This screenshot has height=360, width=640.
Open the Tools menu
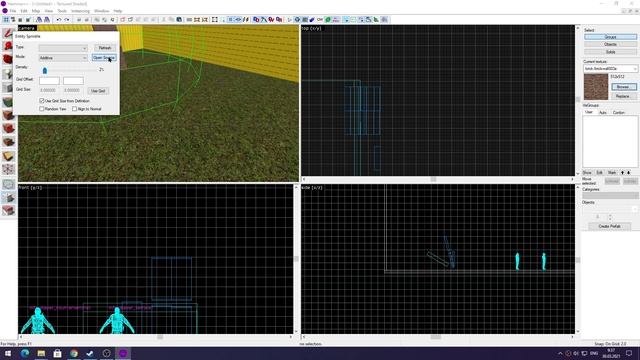tap(62, 11)
